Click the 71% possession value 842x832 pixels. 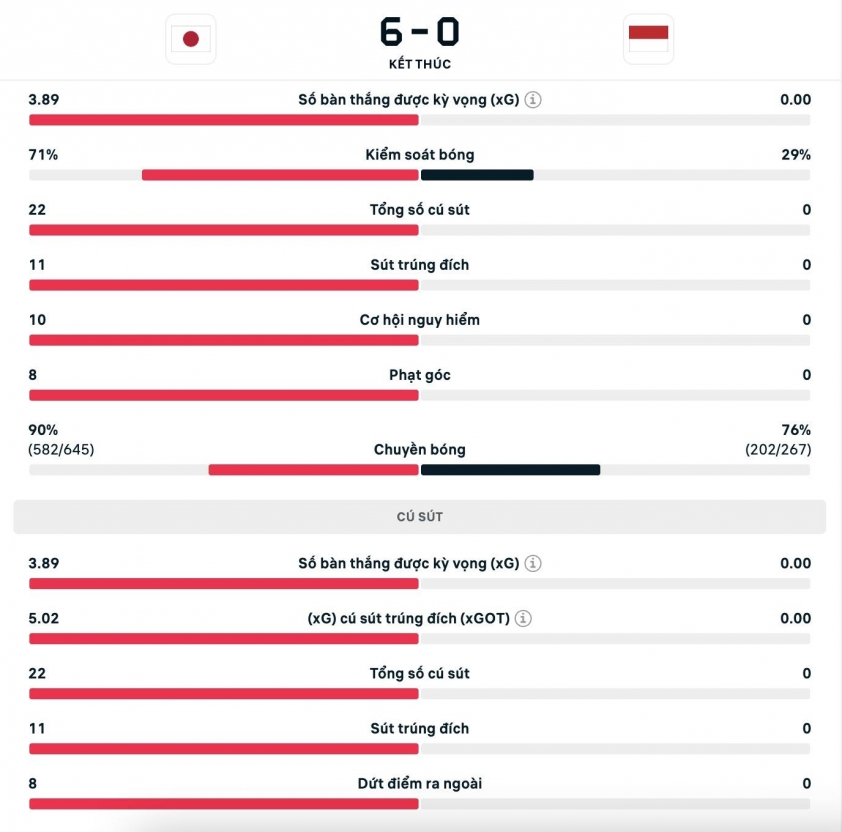click(43, 155)
